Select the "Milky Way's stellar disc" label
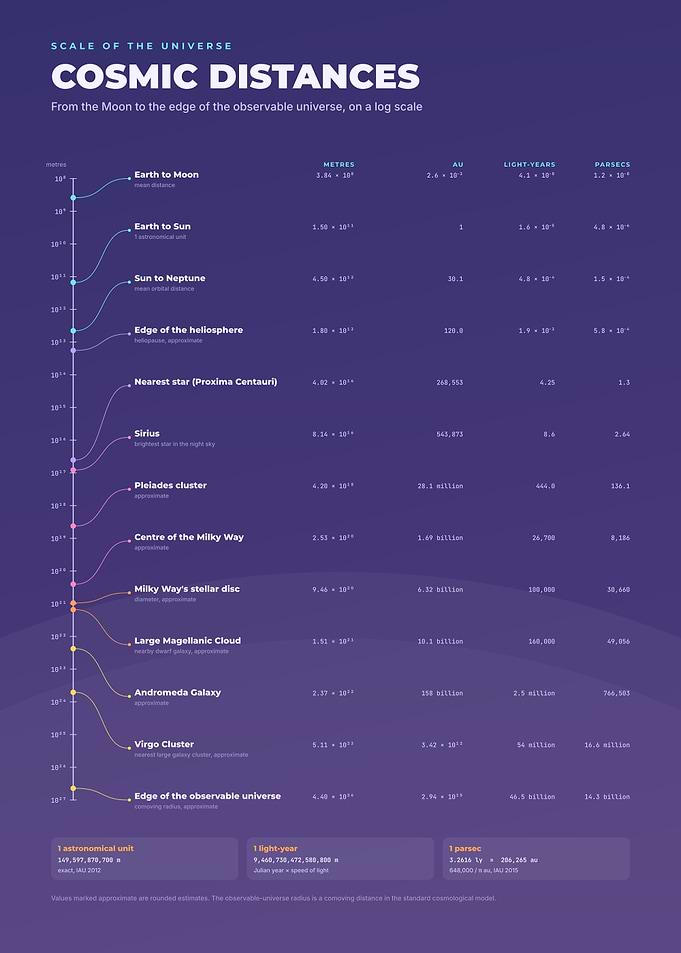 pyautogui.click(x=187, y=589)
